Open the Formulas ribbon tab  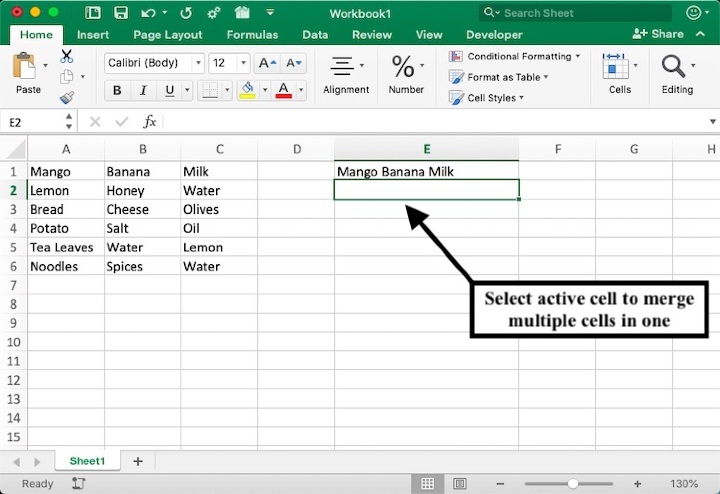(252, 34)
